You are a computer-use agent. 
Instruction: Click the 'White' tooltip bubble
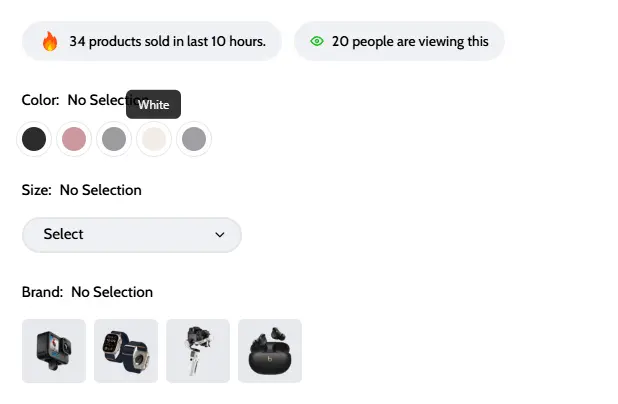[x=154, y=104]
